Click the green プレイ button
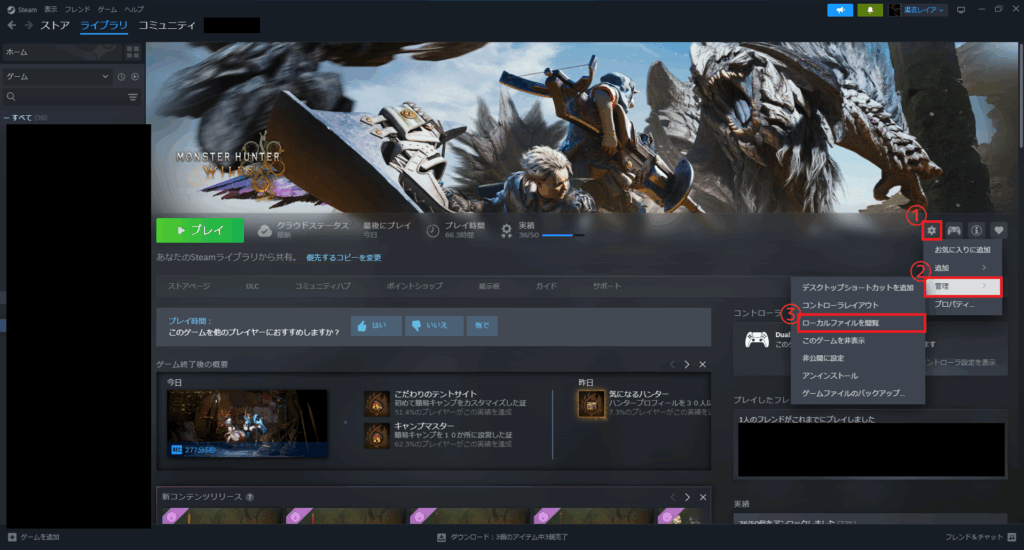Viewport: 1024px width, 550px height. 200,230
